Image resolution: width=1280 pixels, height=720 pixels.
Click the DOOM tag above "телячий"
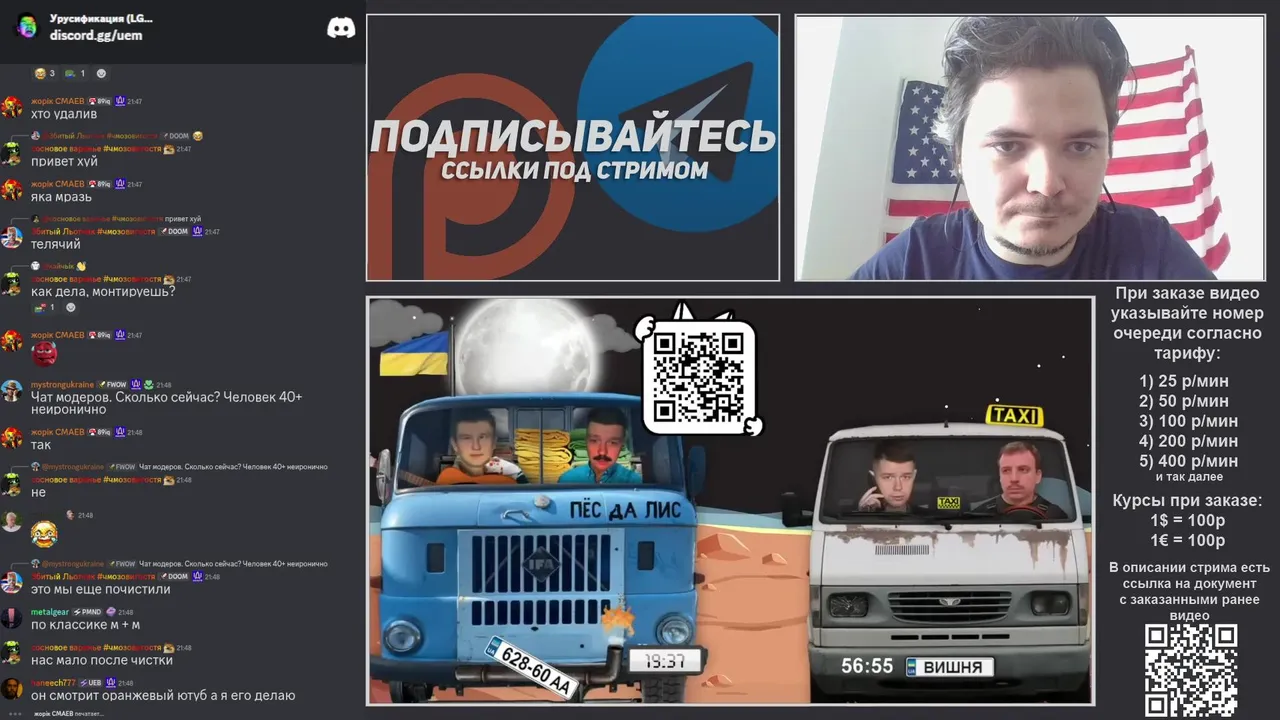click(x=173, y=231)
